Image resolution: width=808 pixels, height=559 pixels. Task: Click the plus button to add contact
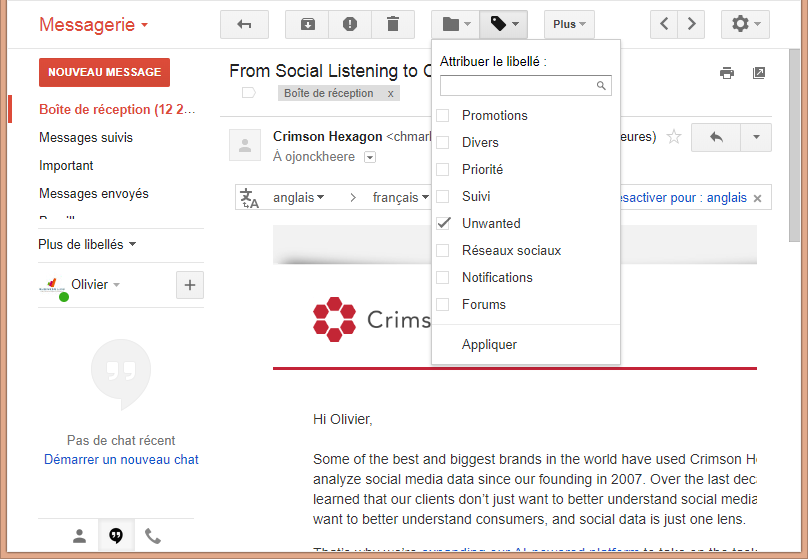pos(190,285)
